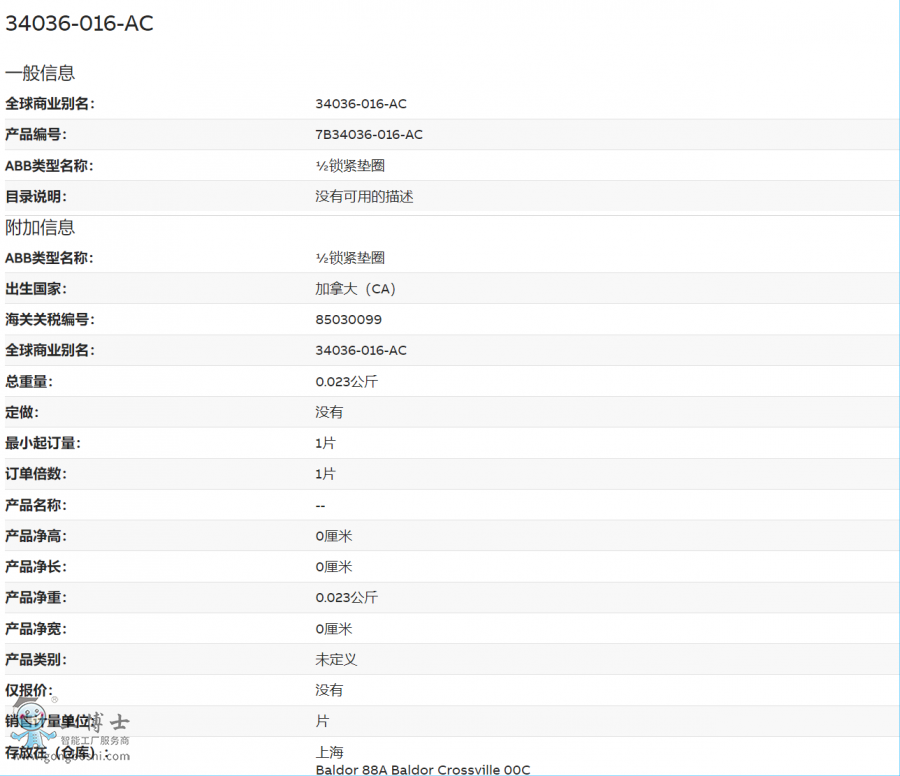Click the country of origin 加拿大（CA）
The height and width of the screenshot is (776, 900).
pos(356,289)
